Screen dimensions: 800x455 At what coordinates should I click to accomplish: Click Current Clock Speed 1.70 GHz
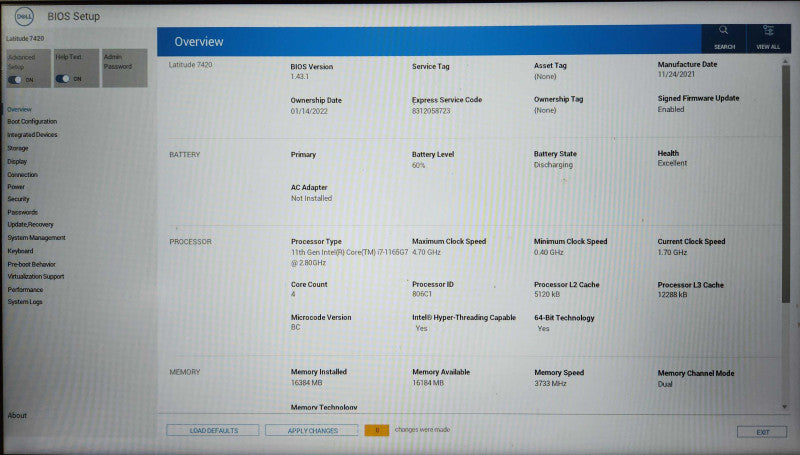pyautogui.click(x=672, y=252)
